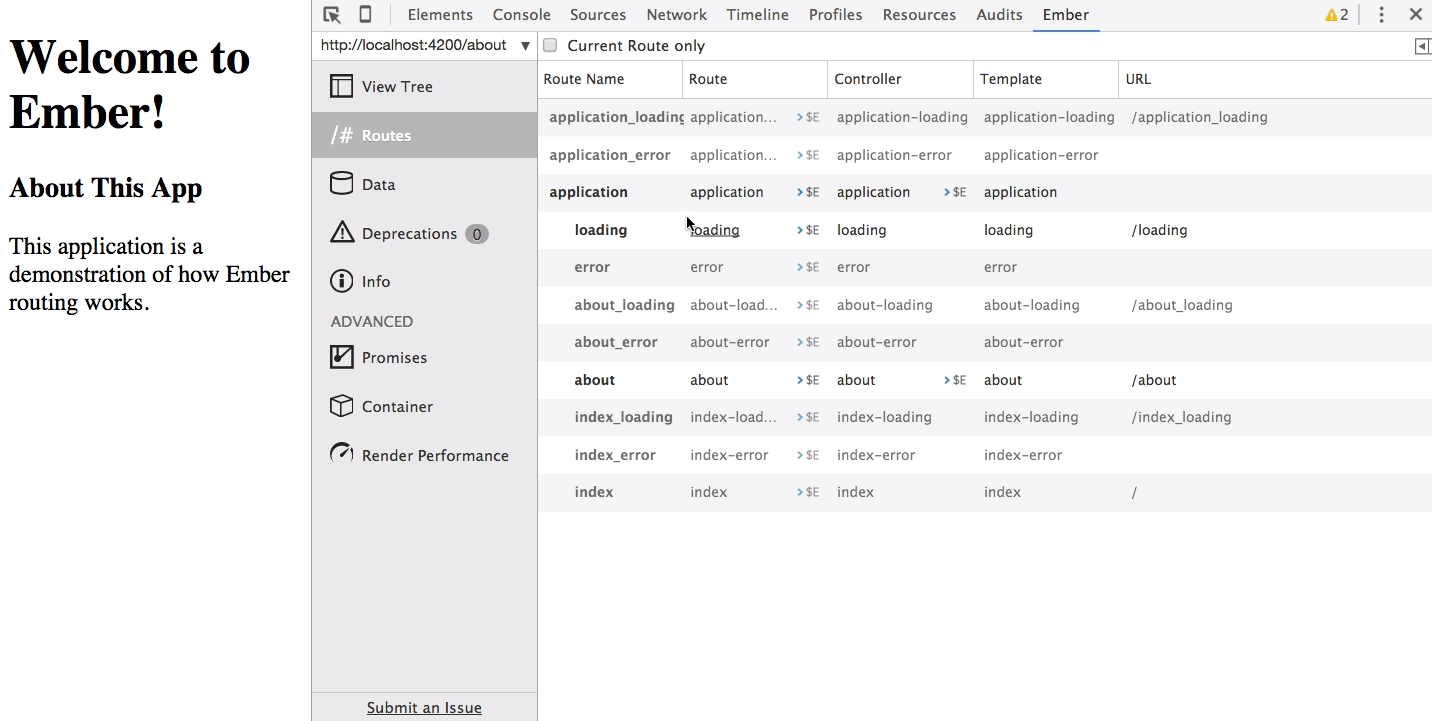Click the yellow warnings count indicator
The width and height of the screenshot is (1432, 721).
1337,15
